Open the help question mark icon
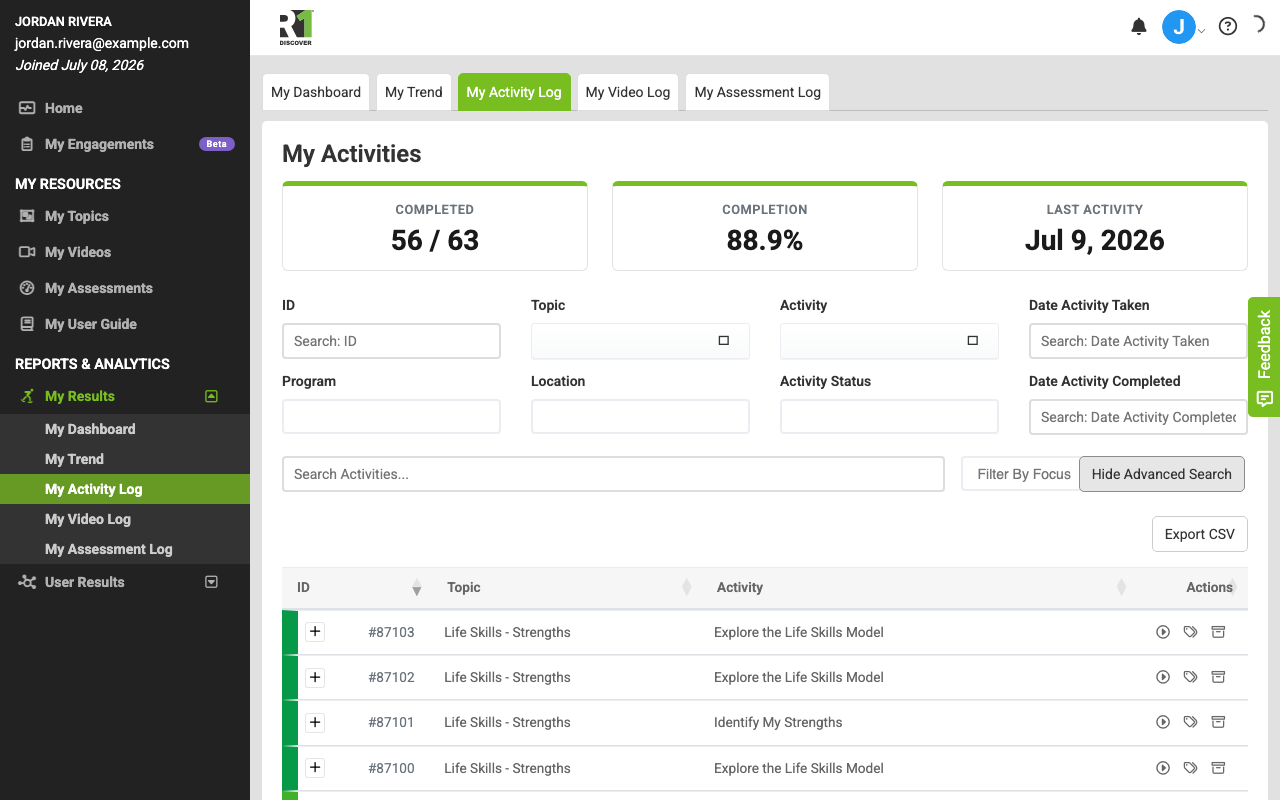Image resolution: width=1280 pixels, height=800 pixels. pyautogui.click(x=1228, y=27)
